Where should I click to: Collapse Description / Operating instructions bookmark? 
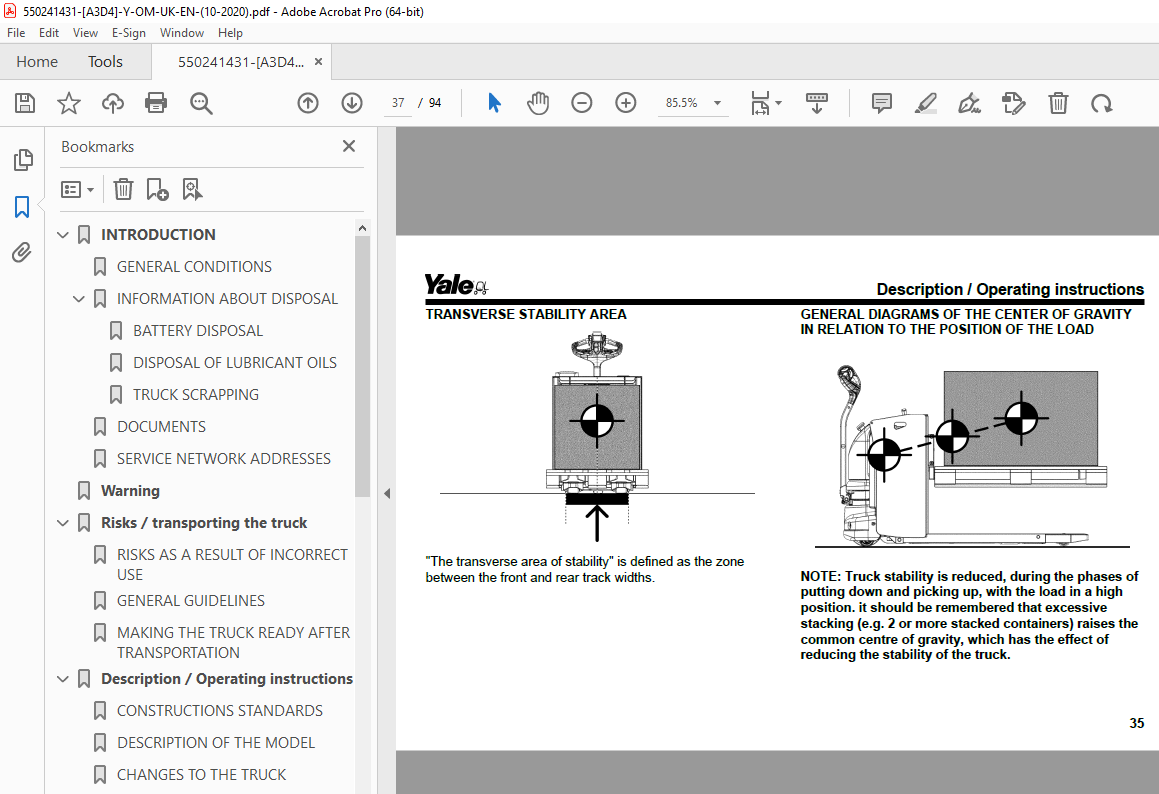(64, 679)
